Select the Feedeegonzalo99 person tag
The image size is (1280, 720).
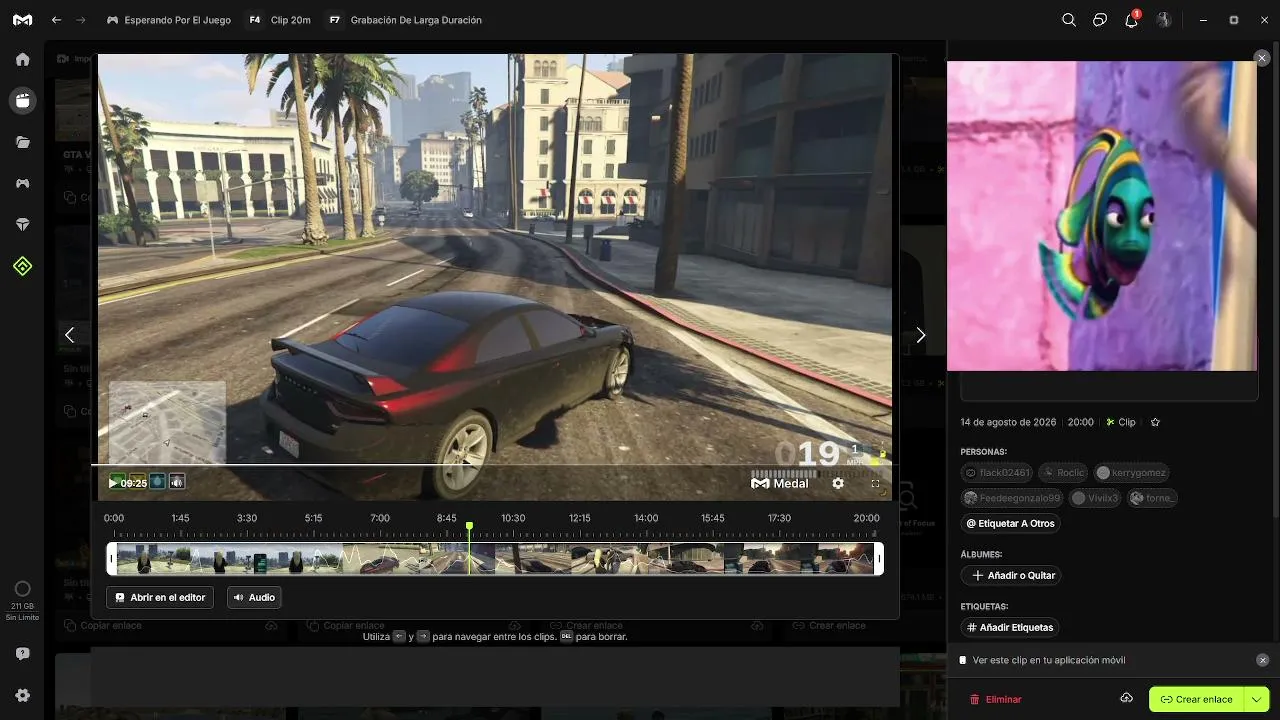[1012, 498]
